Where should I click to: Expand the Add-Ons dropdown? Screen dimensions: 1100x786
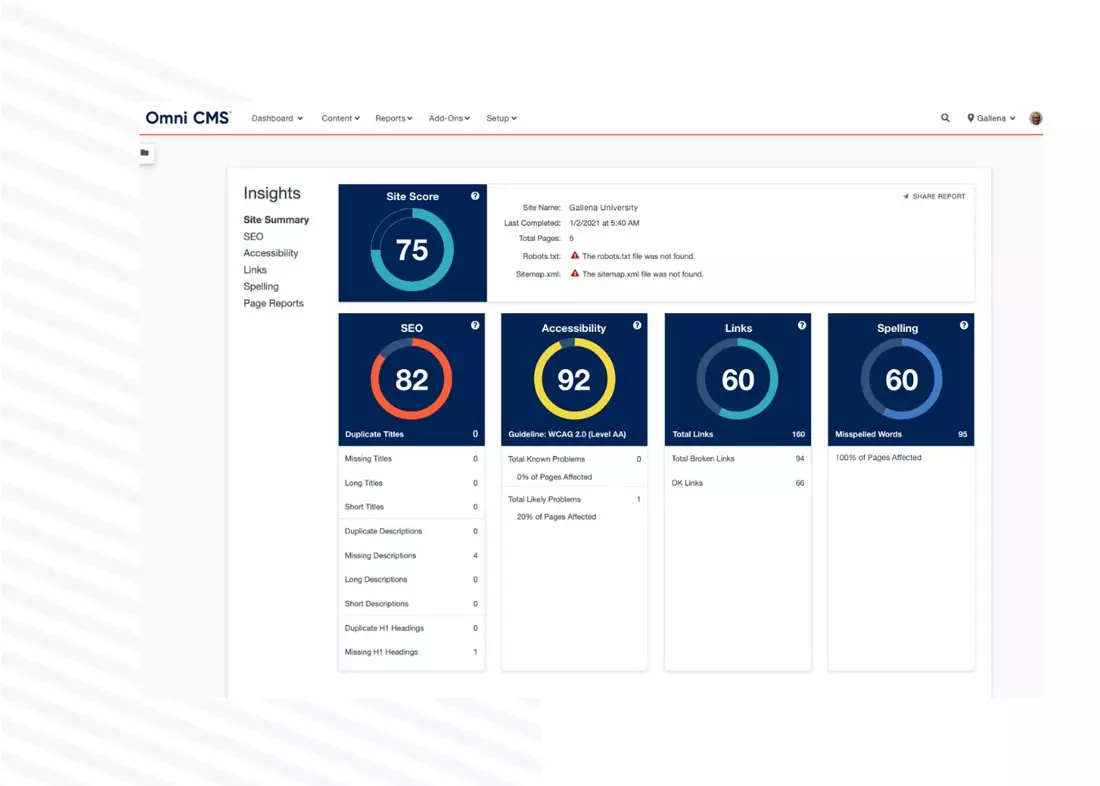[449, 118]
